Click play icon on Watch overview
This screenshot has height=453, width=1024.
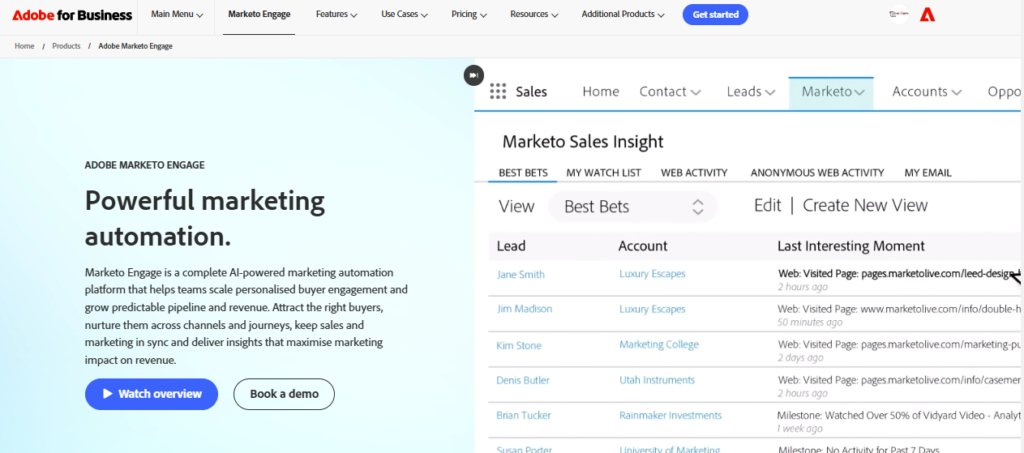pos(108,394)
